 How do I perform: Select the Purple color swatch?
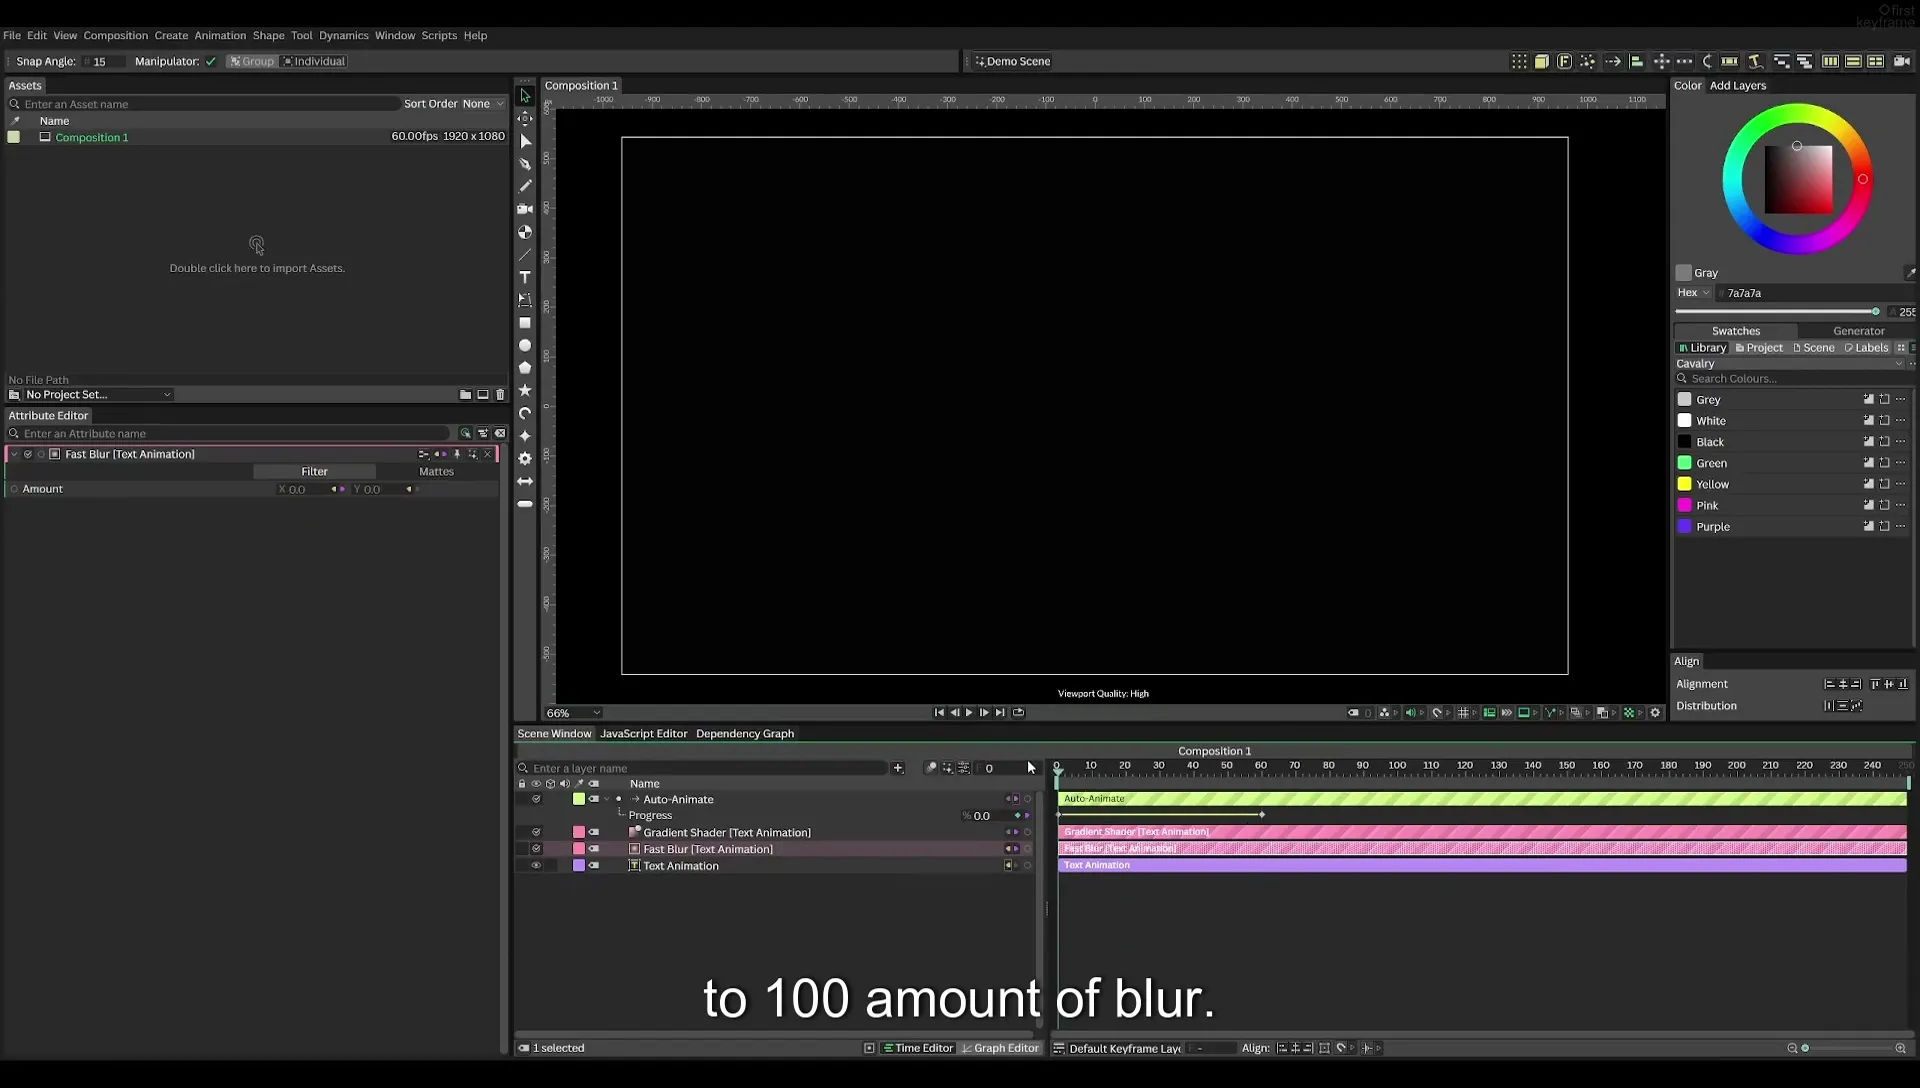pyautogui.click(x=1684, y=526)
